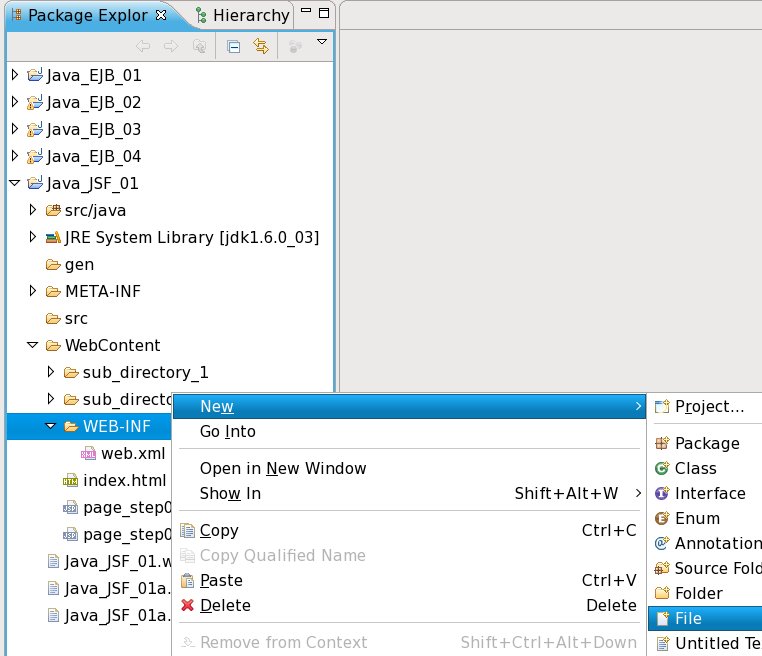Image resolution: width=762 pixels, height=656 pixels.
Task: Click the src/java source folder icon
Action: coord(53,211)
